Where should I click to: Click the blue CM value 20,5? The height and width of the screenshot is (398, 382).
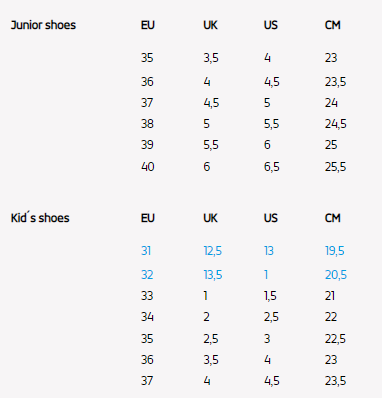[x=336, y=275]
